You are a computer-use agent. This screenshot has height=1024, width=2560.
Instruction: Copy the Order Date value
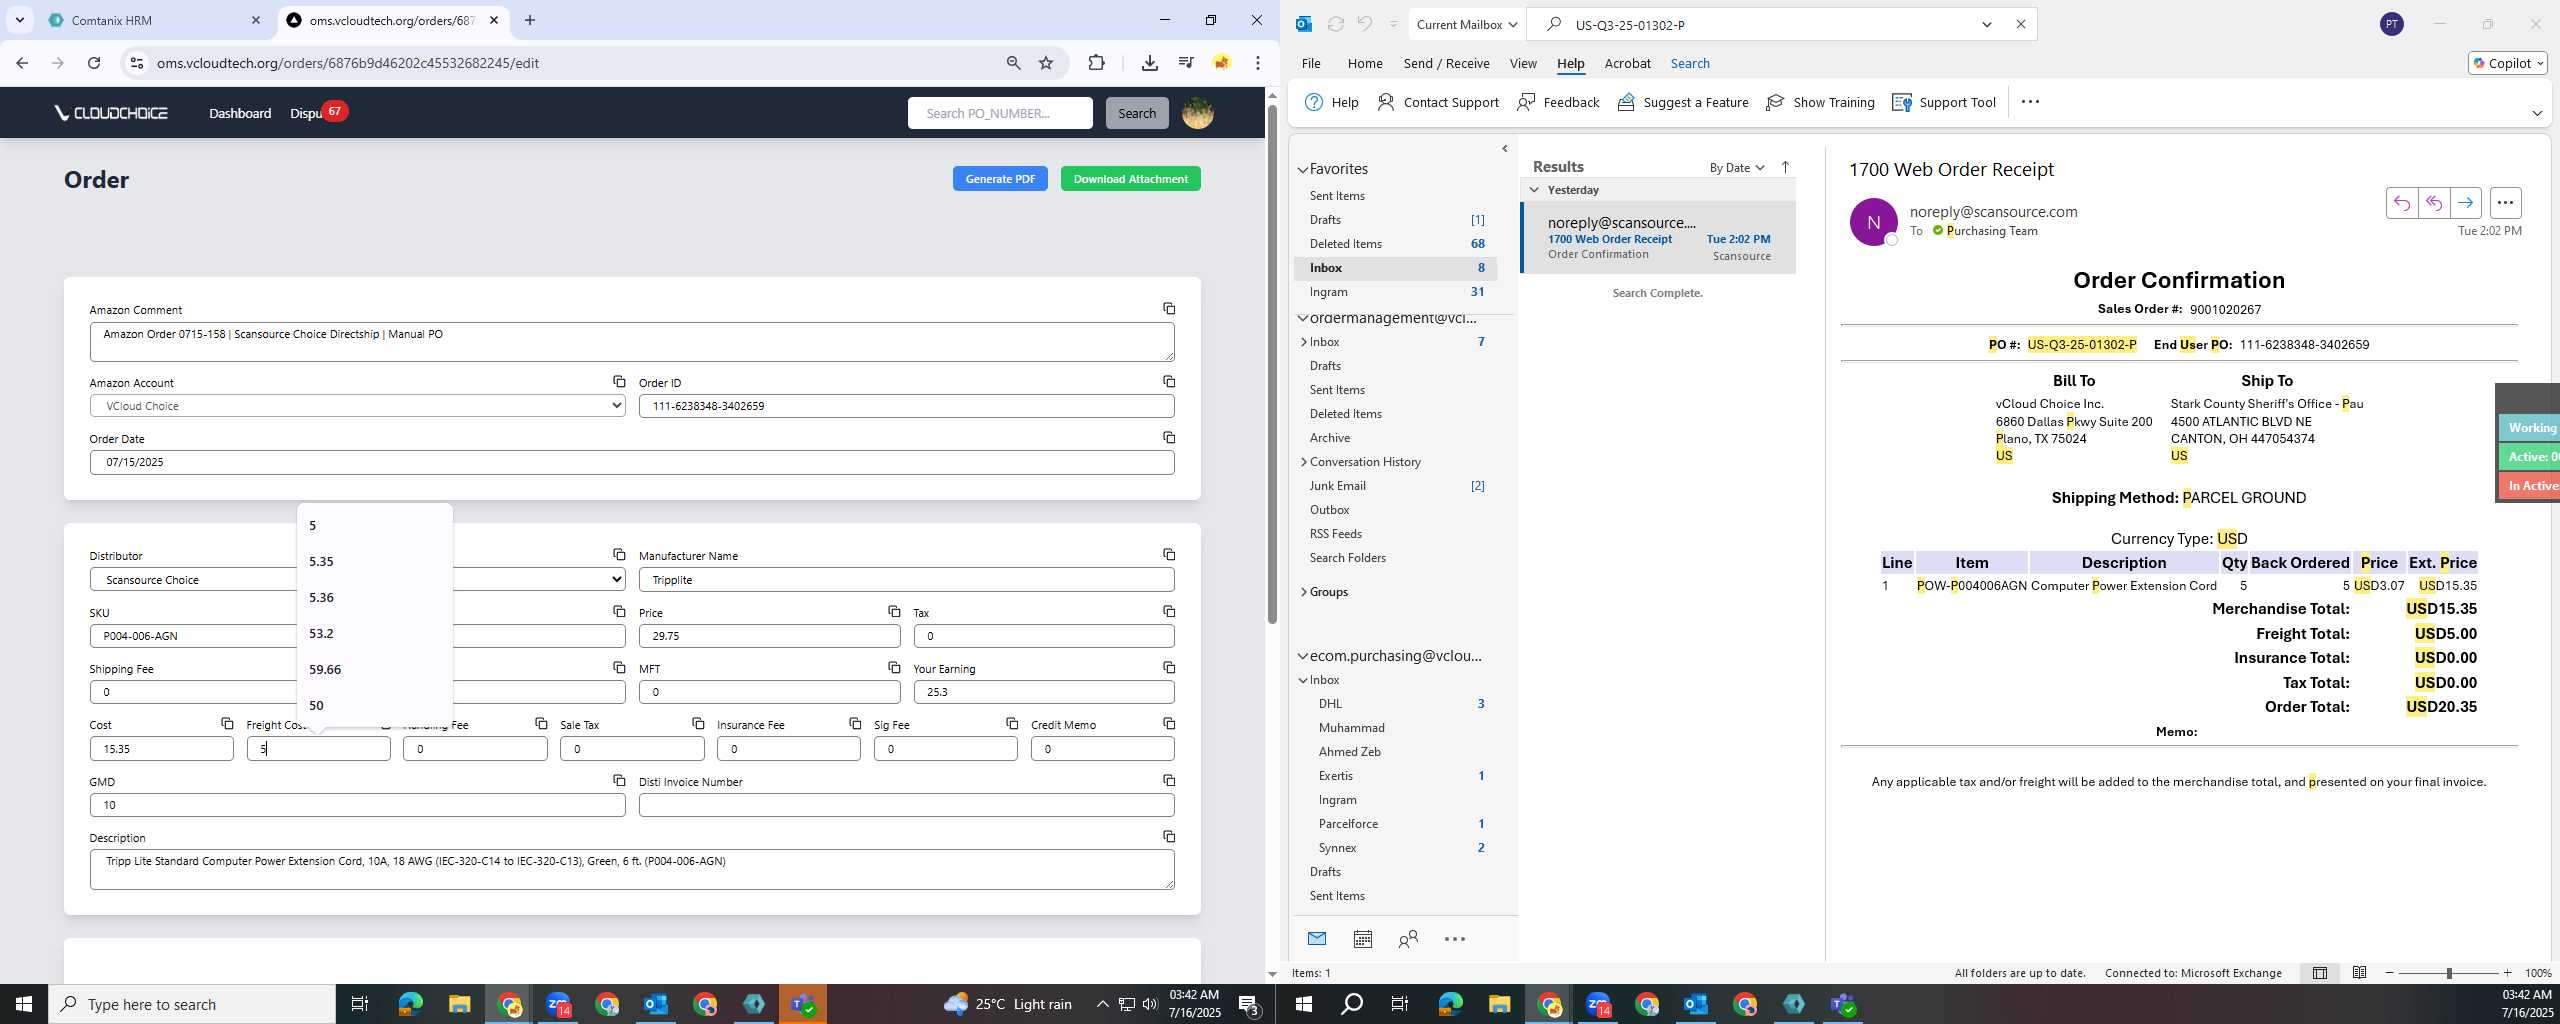coord(1168,438)
